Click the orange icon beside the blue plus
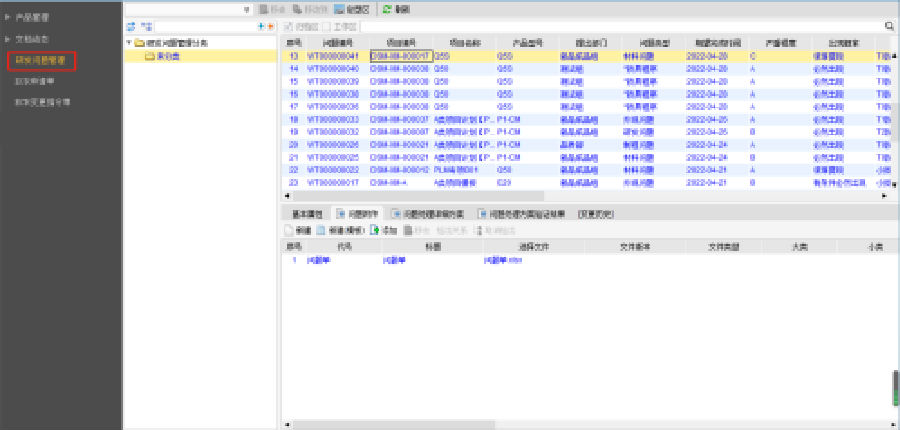900x430 pixels. point(270,25)
